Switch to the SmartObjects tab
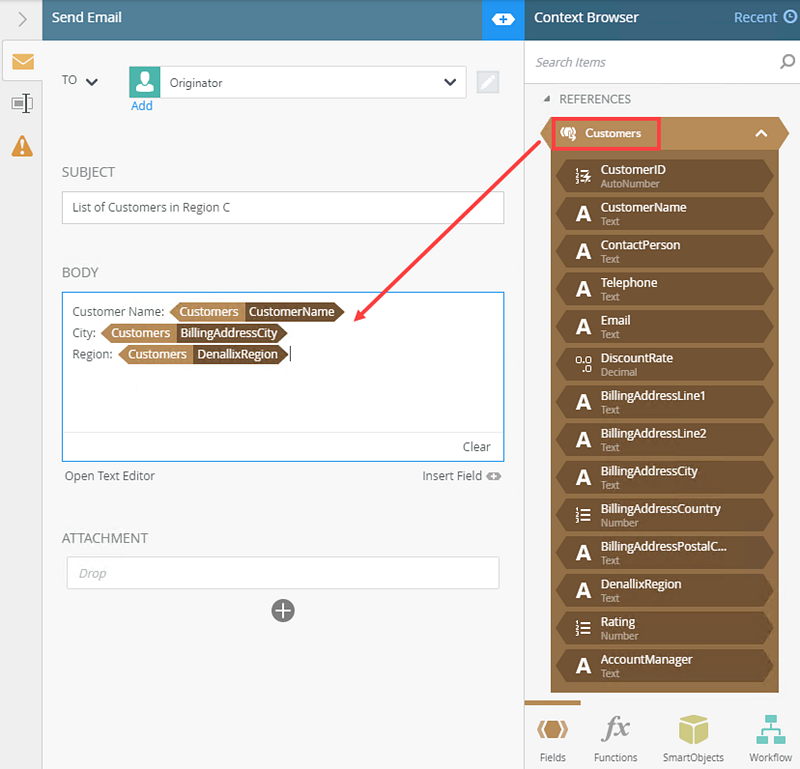The width and height of the screenshot is (800, 769). [693, 736]
